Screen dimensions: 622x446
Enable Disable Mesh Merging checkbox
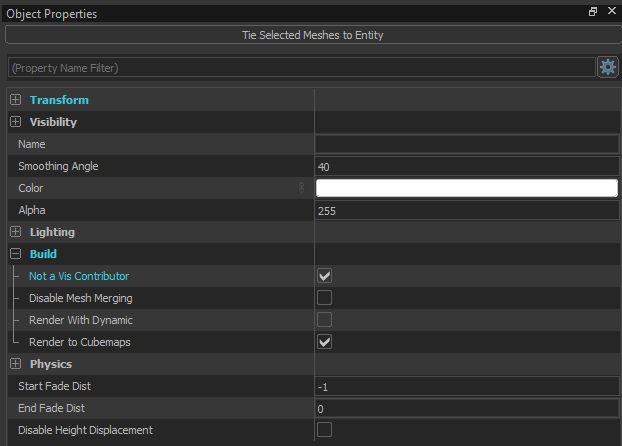pyautogui.click(x=324, y=298)
